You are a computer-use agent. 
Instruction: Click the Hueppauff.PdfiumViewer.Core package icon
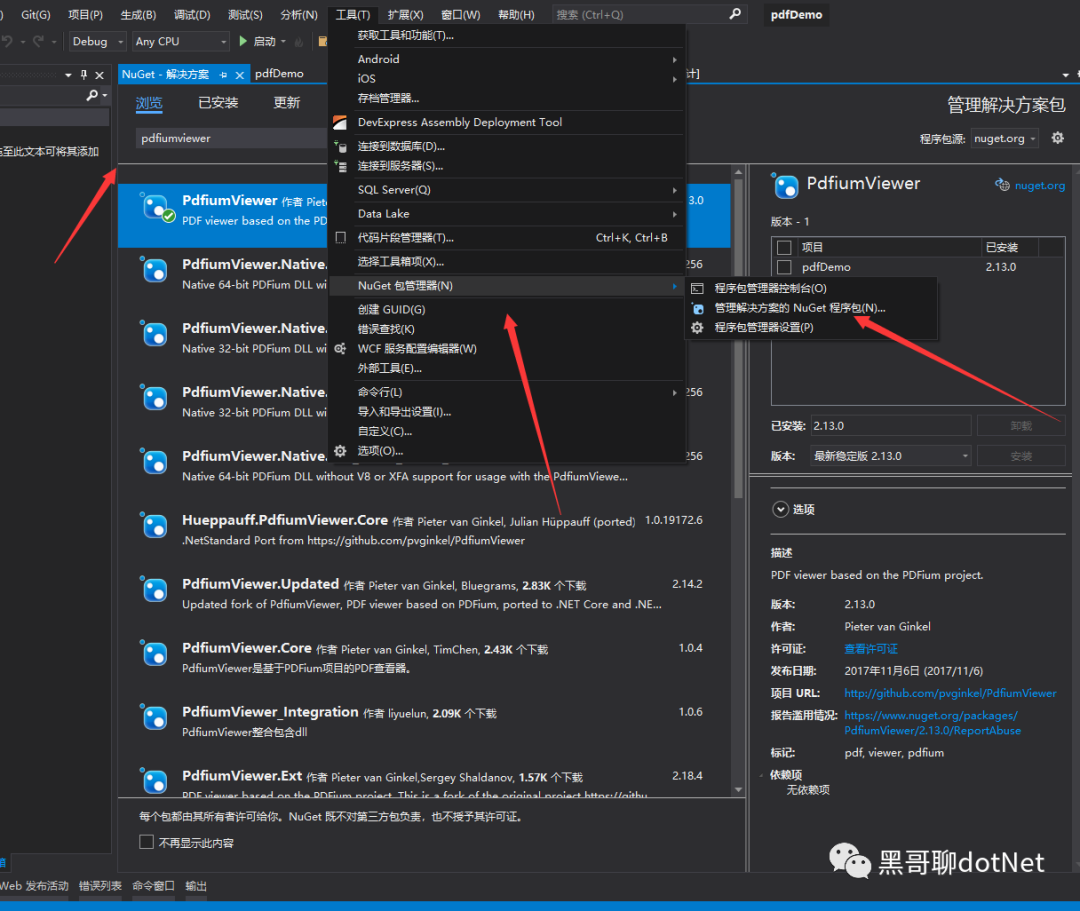point(154,527)
